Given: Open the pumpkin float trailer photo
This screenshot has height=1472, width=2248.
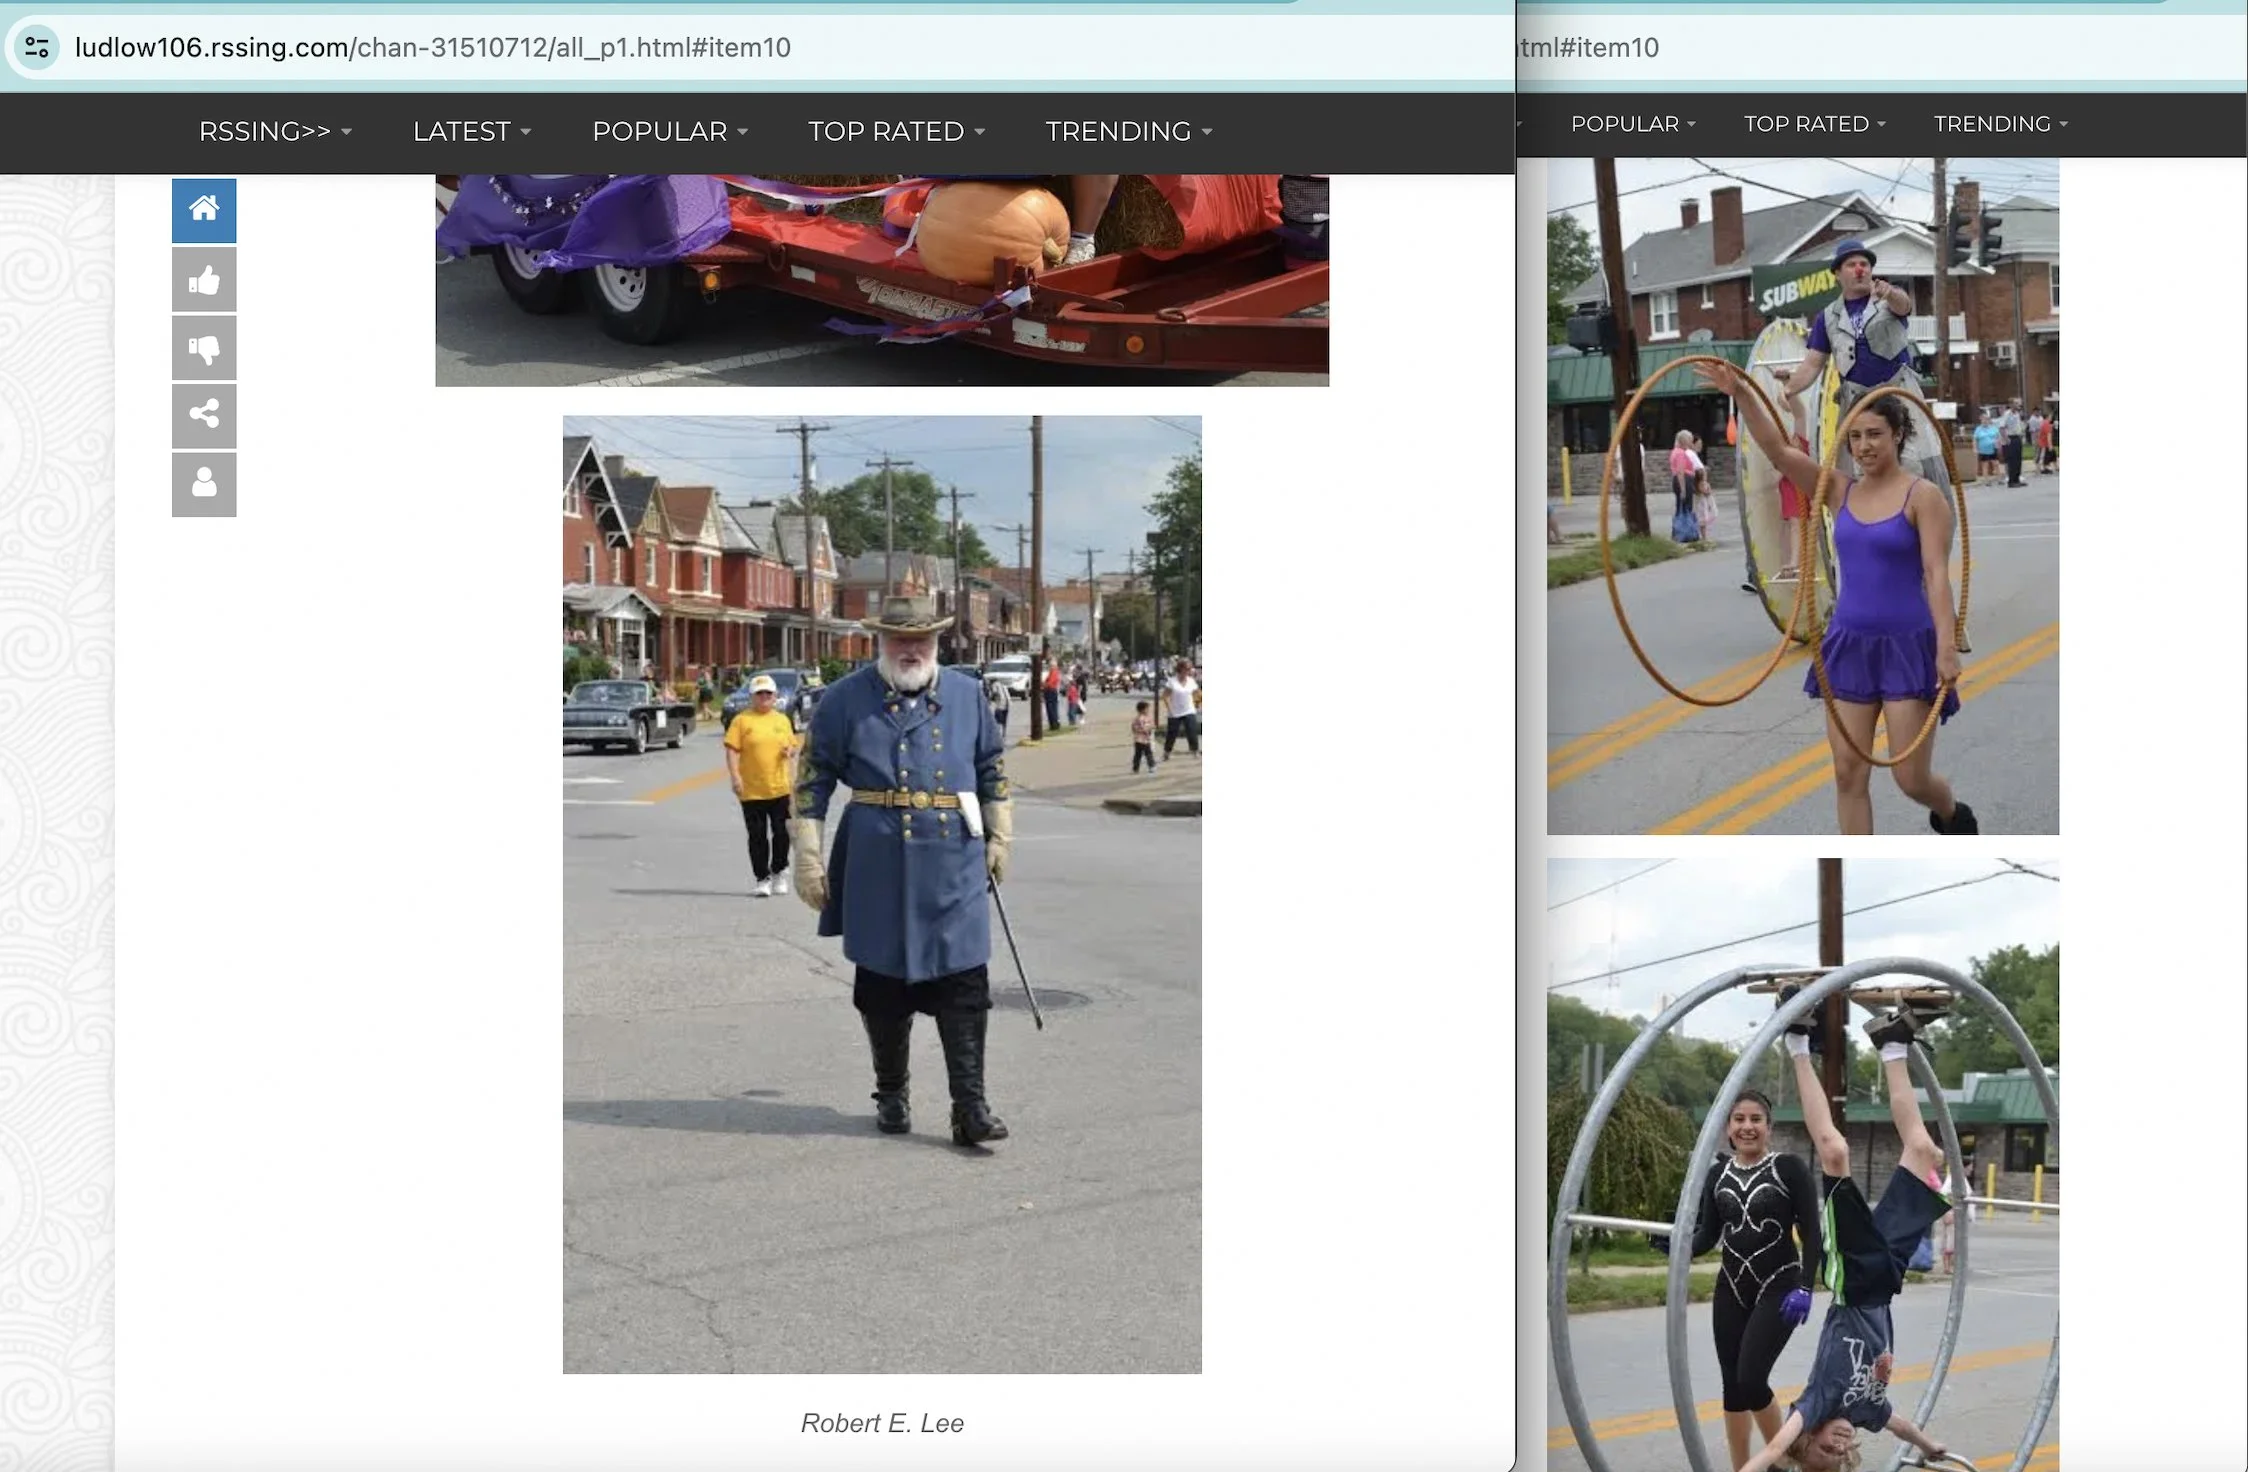Looking at the screenshot, I should pos(882,280).
